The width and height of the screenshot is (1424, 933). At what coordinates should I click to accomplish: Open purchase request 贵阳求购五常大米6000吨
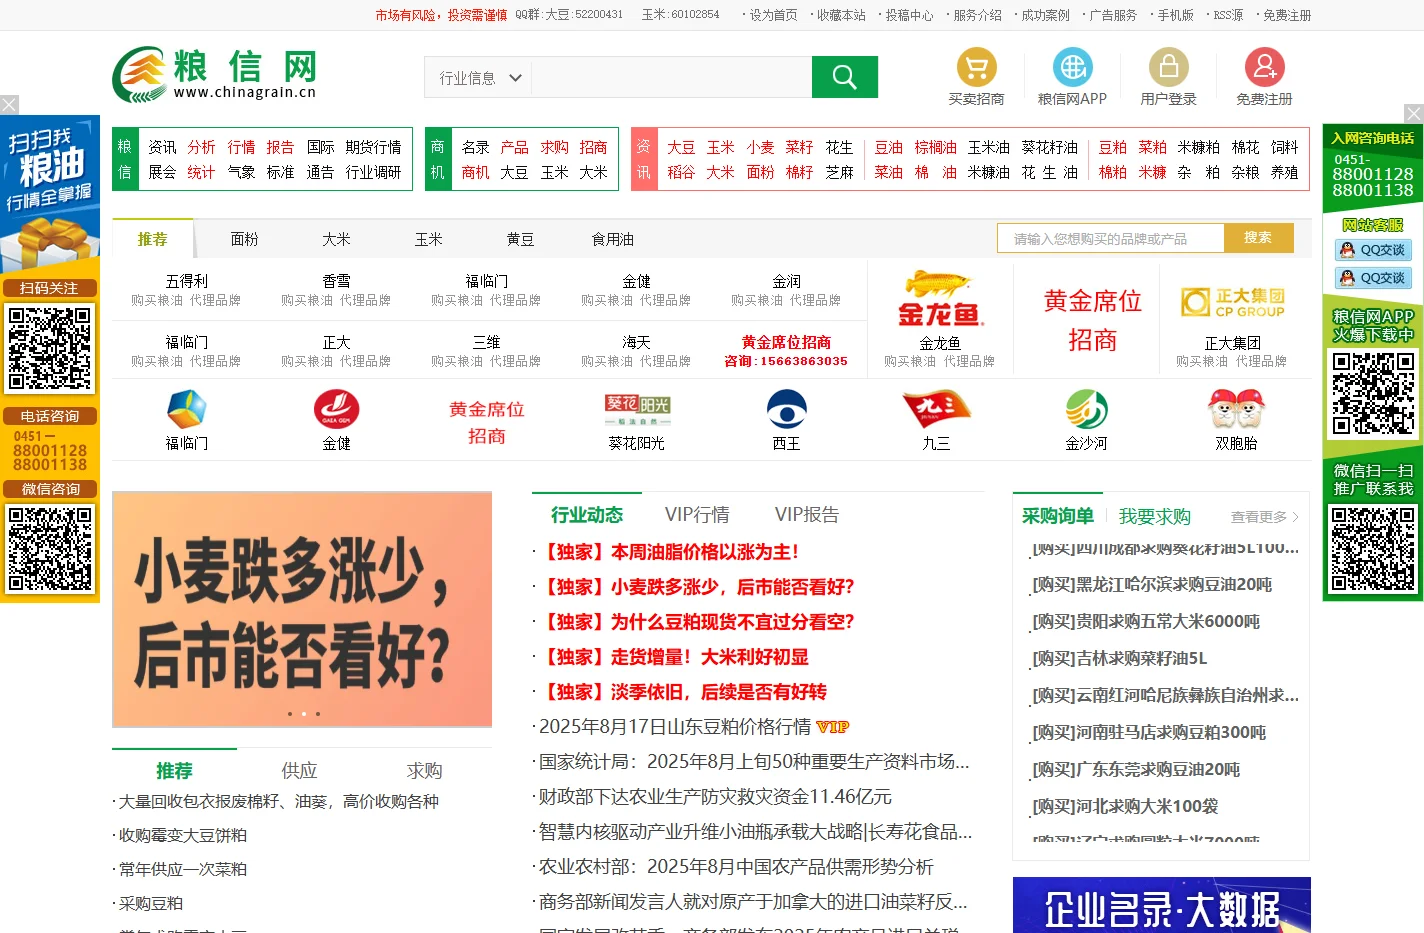[1146, 621]
